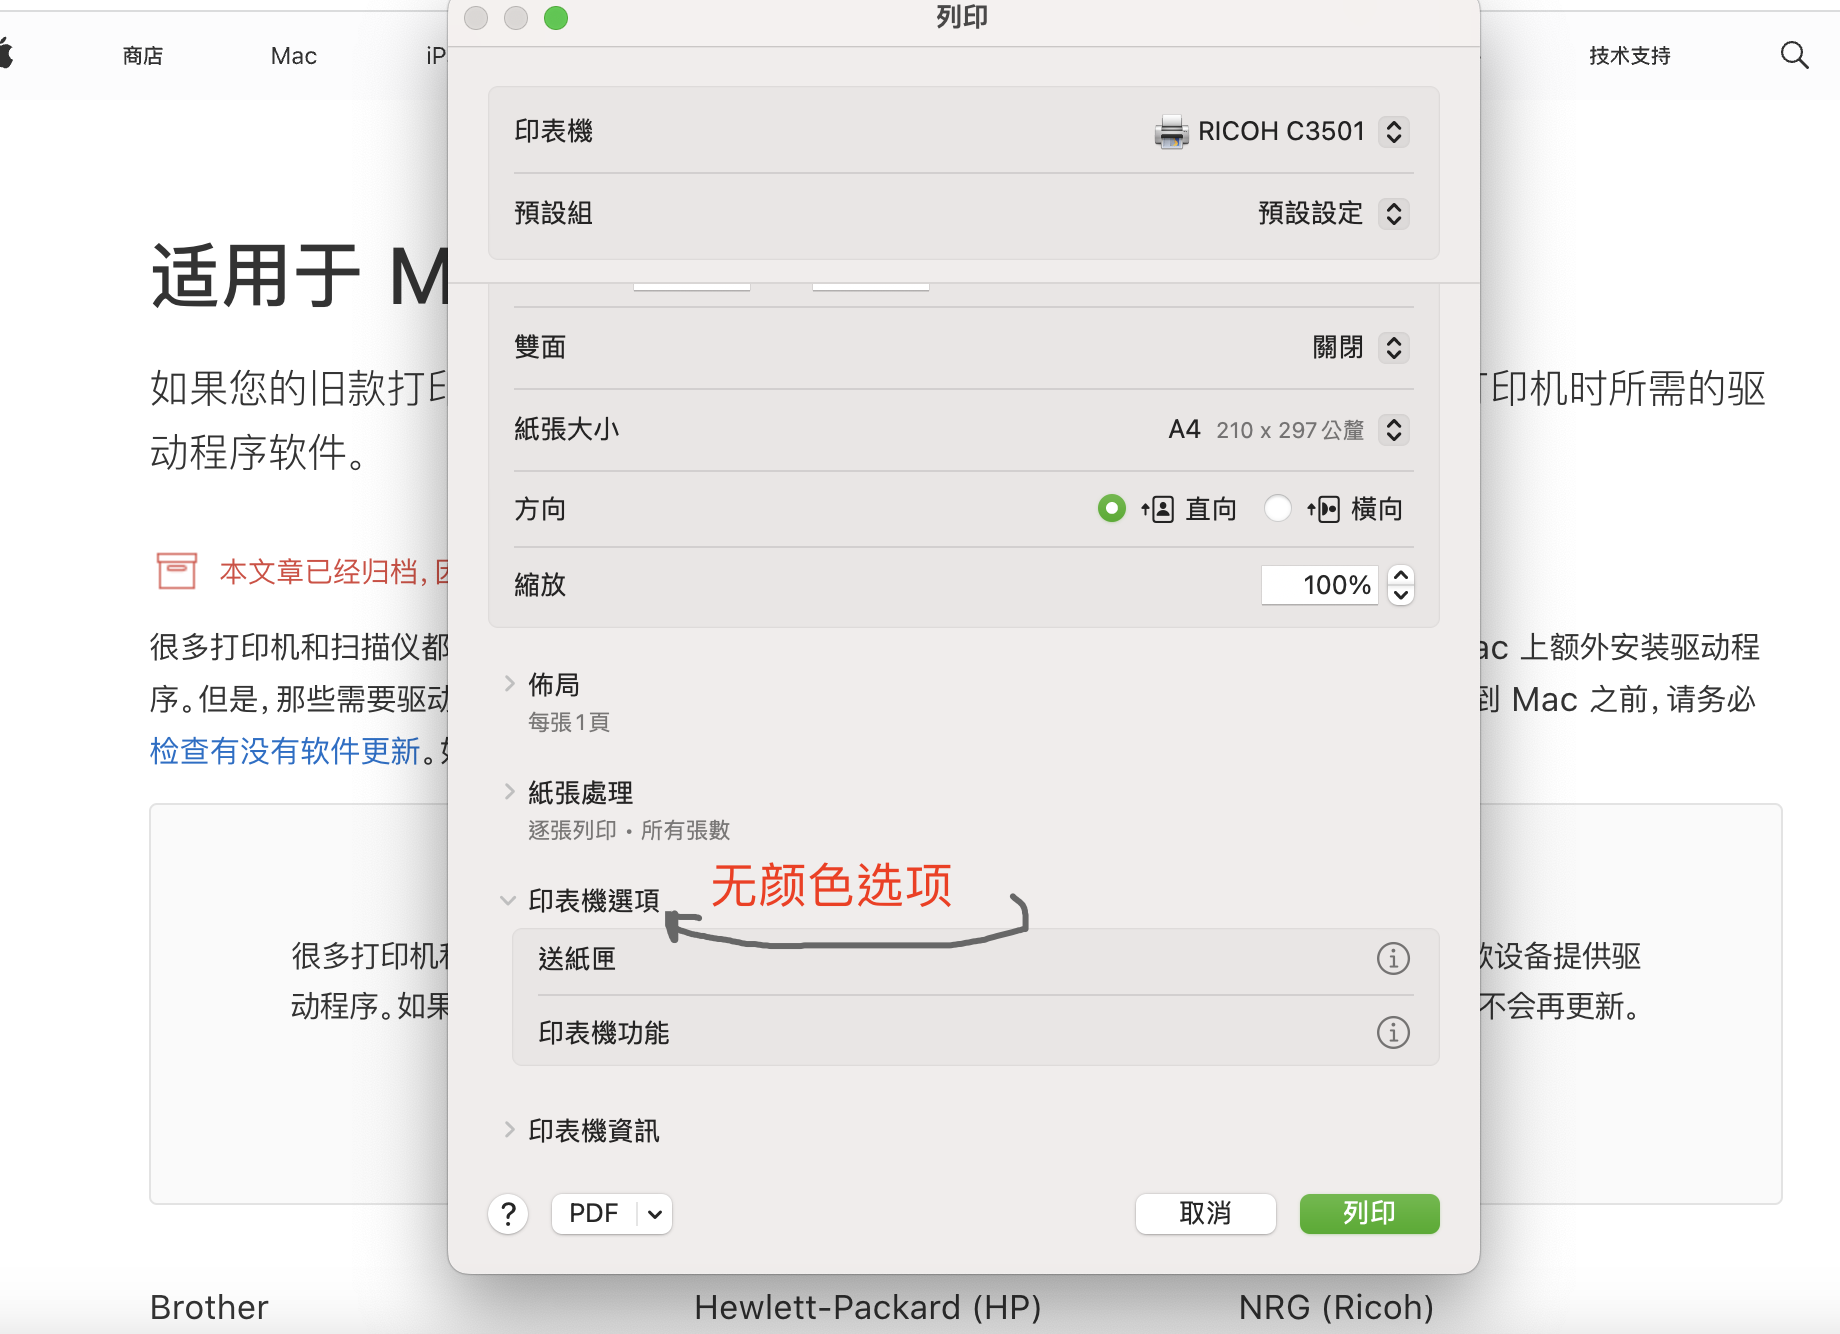Open the 紙張大小 paper size dropdown
Screen dimensions: 1840x1334
tap(1394, 430)
